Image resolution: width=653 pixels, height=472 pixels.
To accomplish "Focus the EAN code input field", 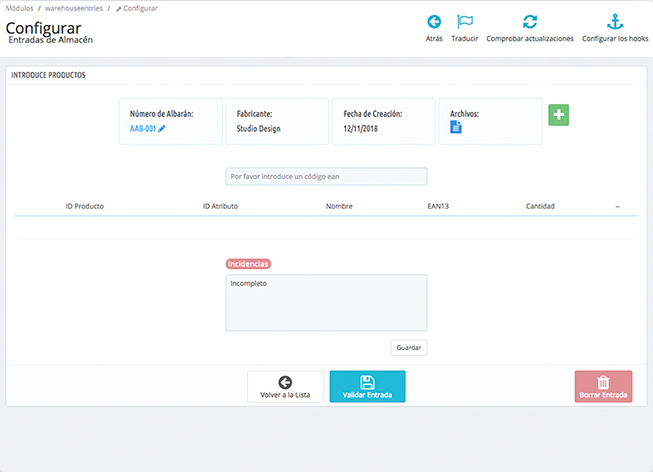I will pos(326,176).
